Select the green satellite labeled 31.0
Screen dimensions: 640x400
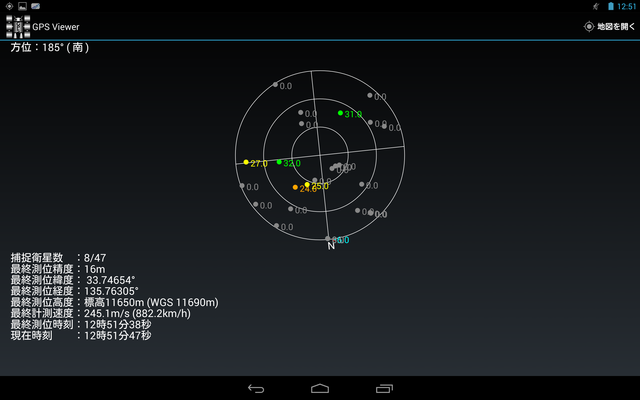point(340,113)
